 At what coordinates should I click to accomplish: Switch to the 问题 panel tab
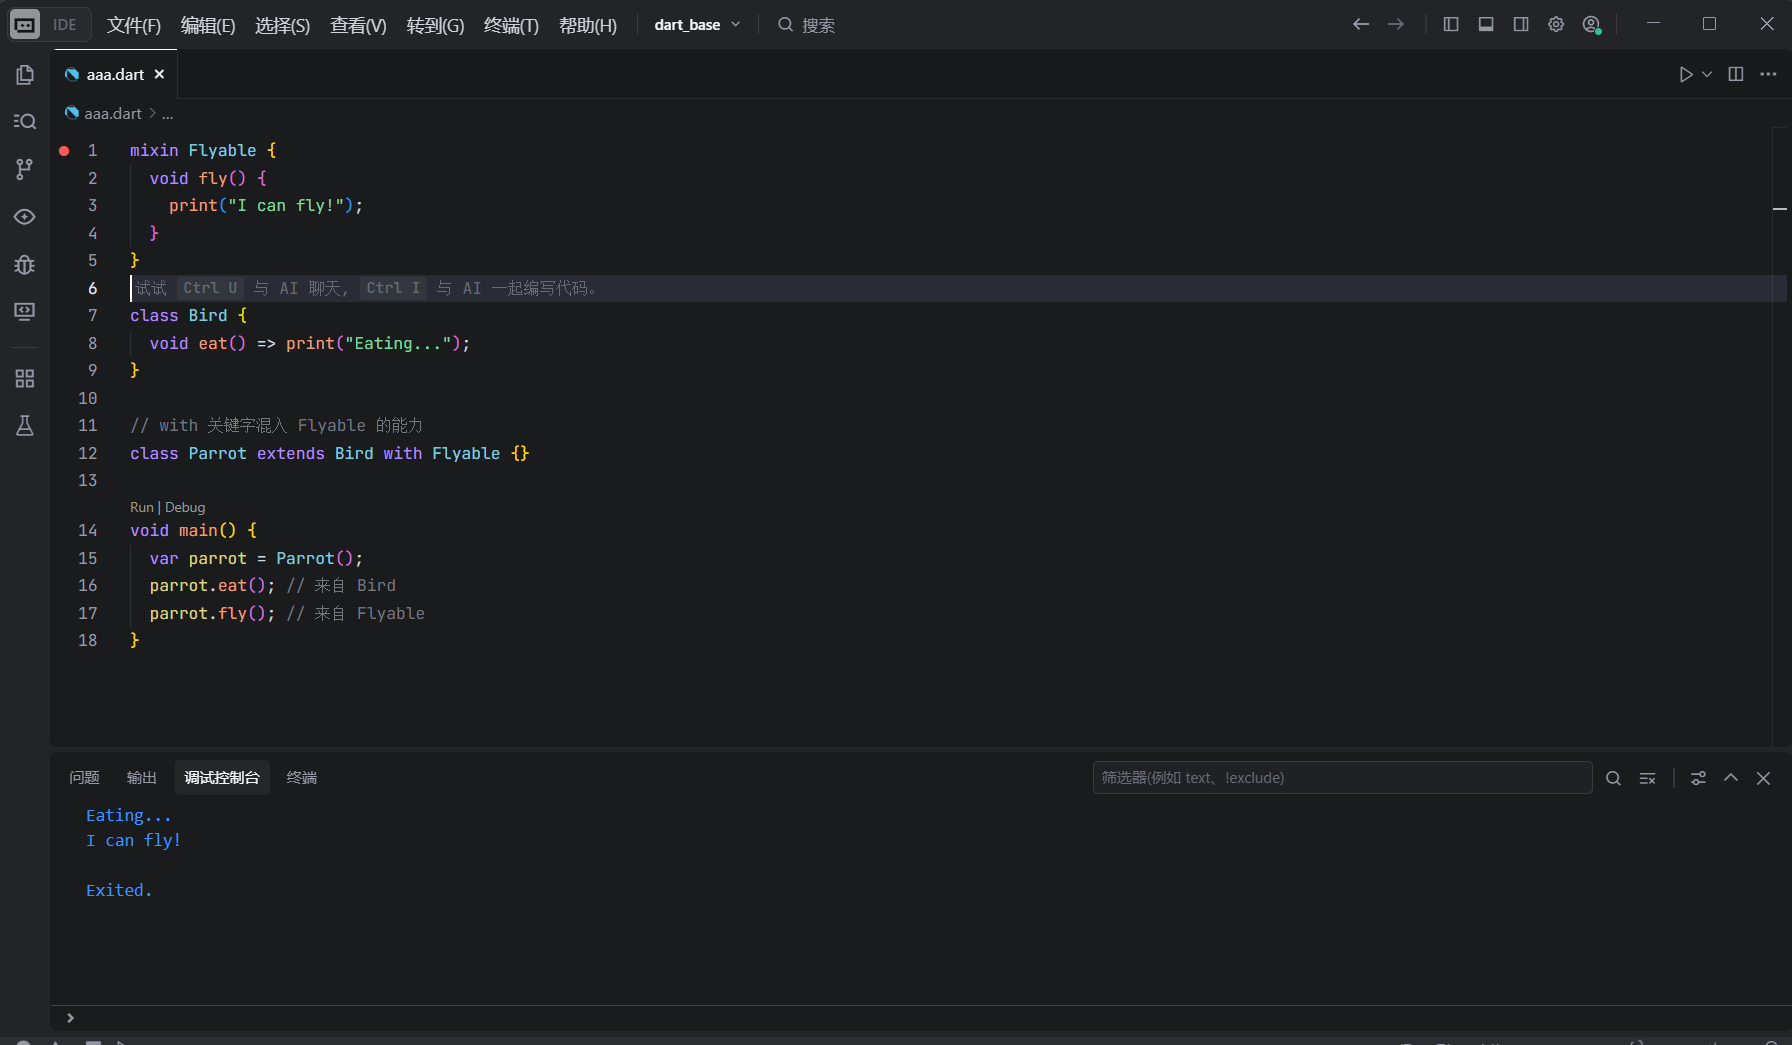point(84,777)
